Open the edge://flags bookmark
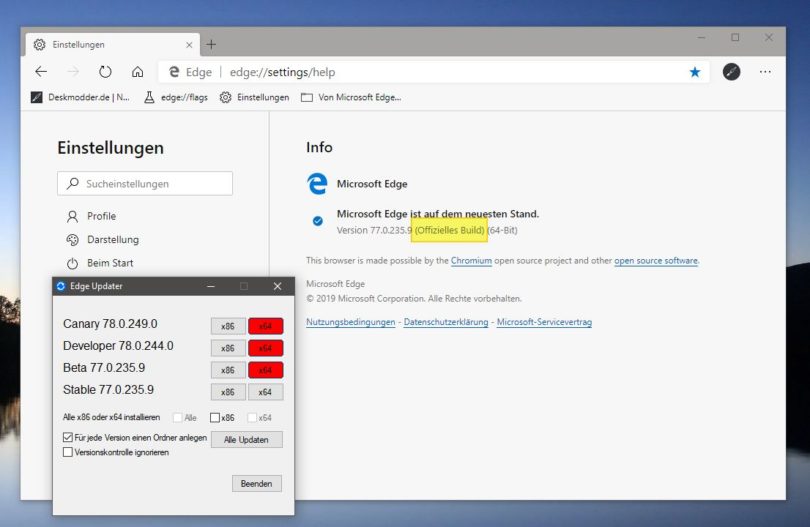 tap(176, 97)
